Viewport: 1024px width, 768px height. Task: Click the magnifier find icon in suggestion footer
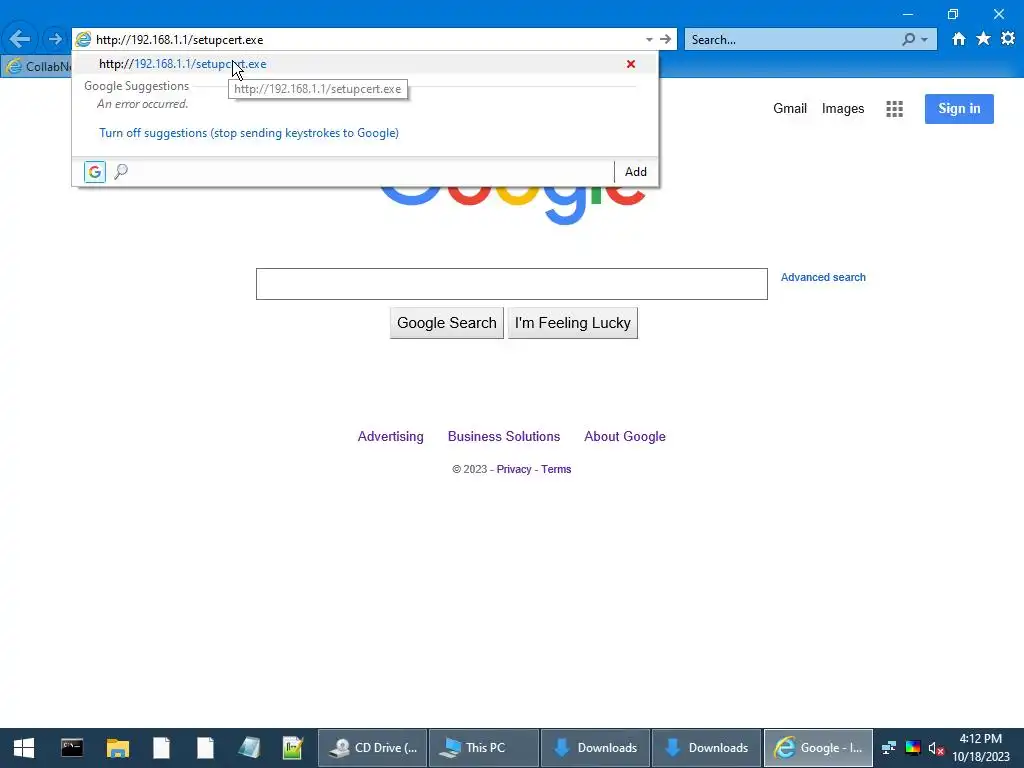pyautogui.click(x=121, y=172)
